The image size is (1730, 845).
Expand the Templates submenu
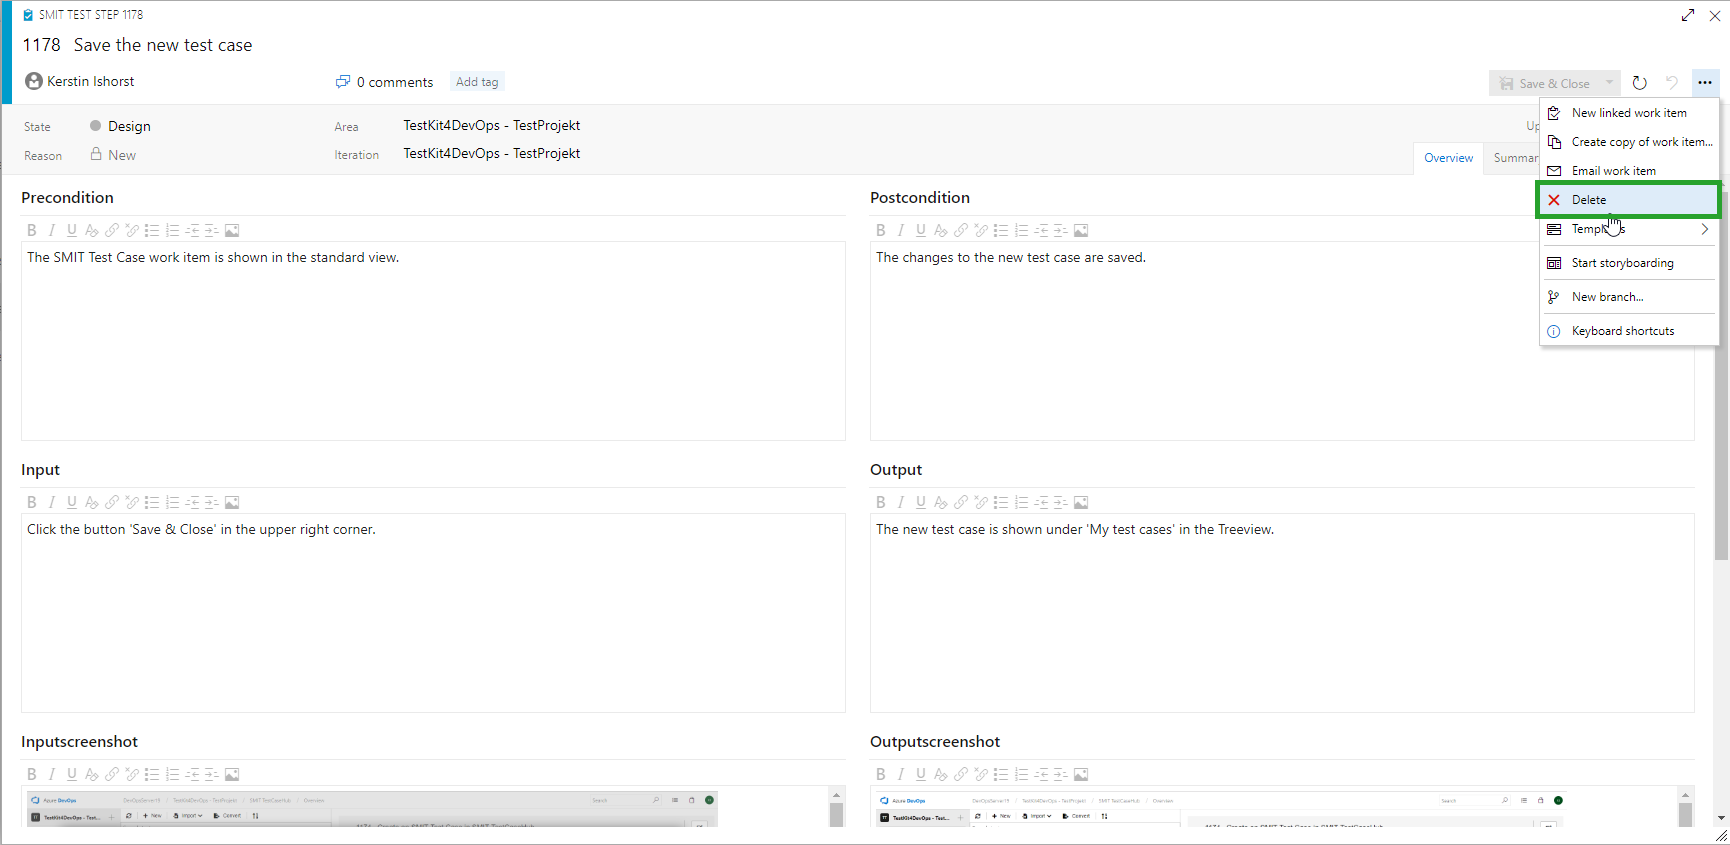1630,229
